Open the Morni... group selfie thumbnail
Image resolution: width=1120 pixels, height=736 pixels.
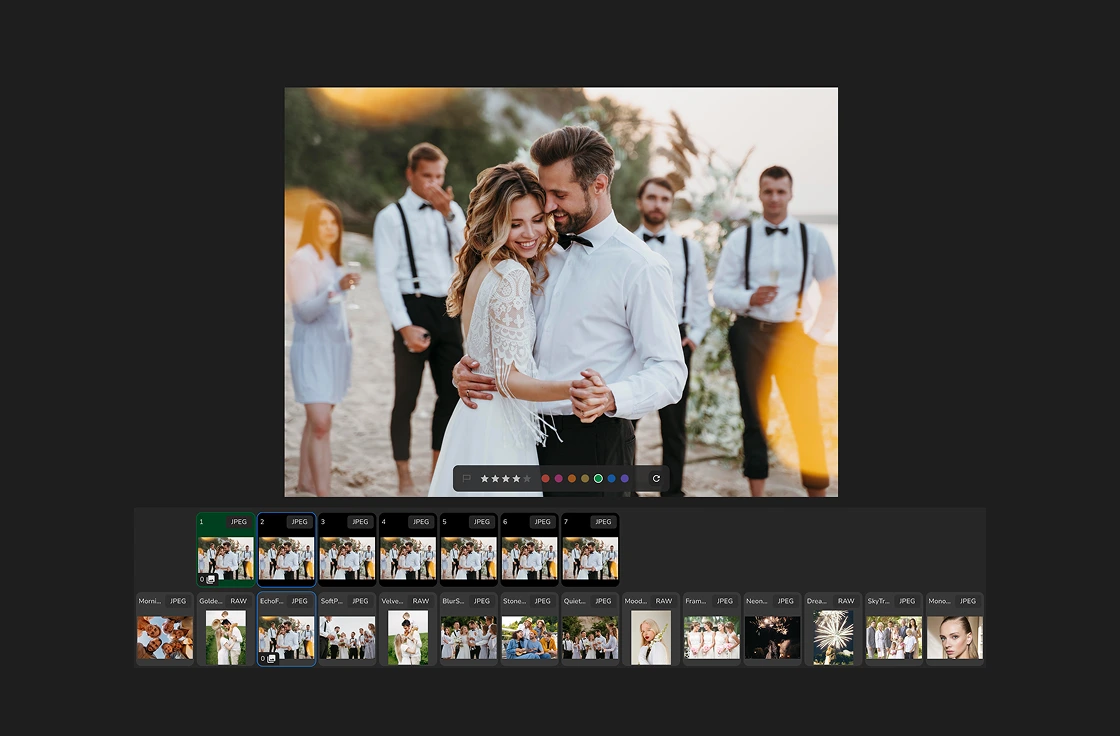point(165,630)
